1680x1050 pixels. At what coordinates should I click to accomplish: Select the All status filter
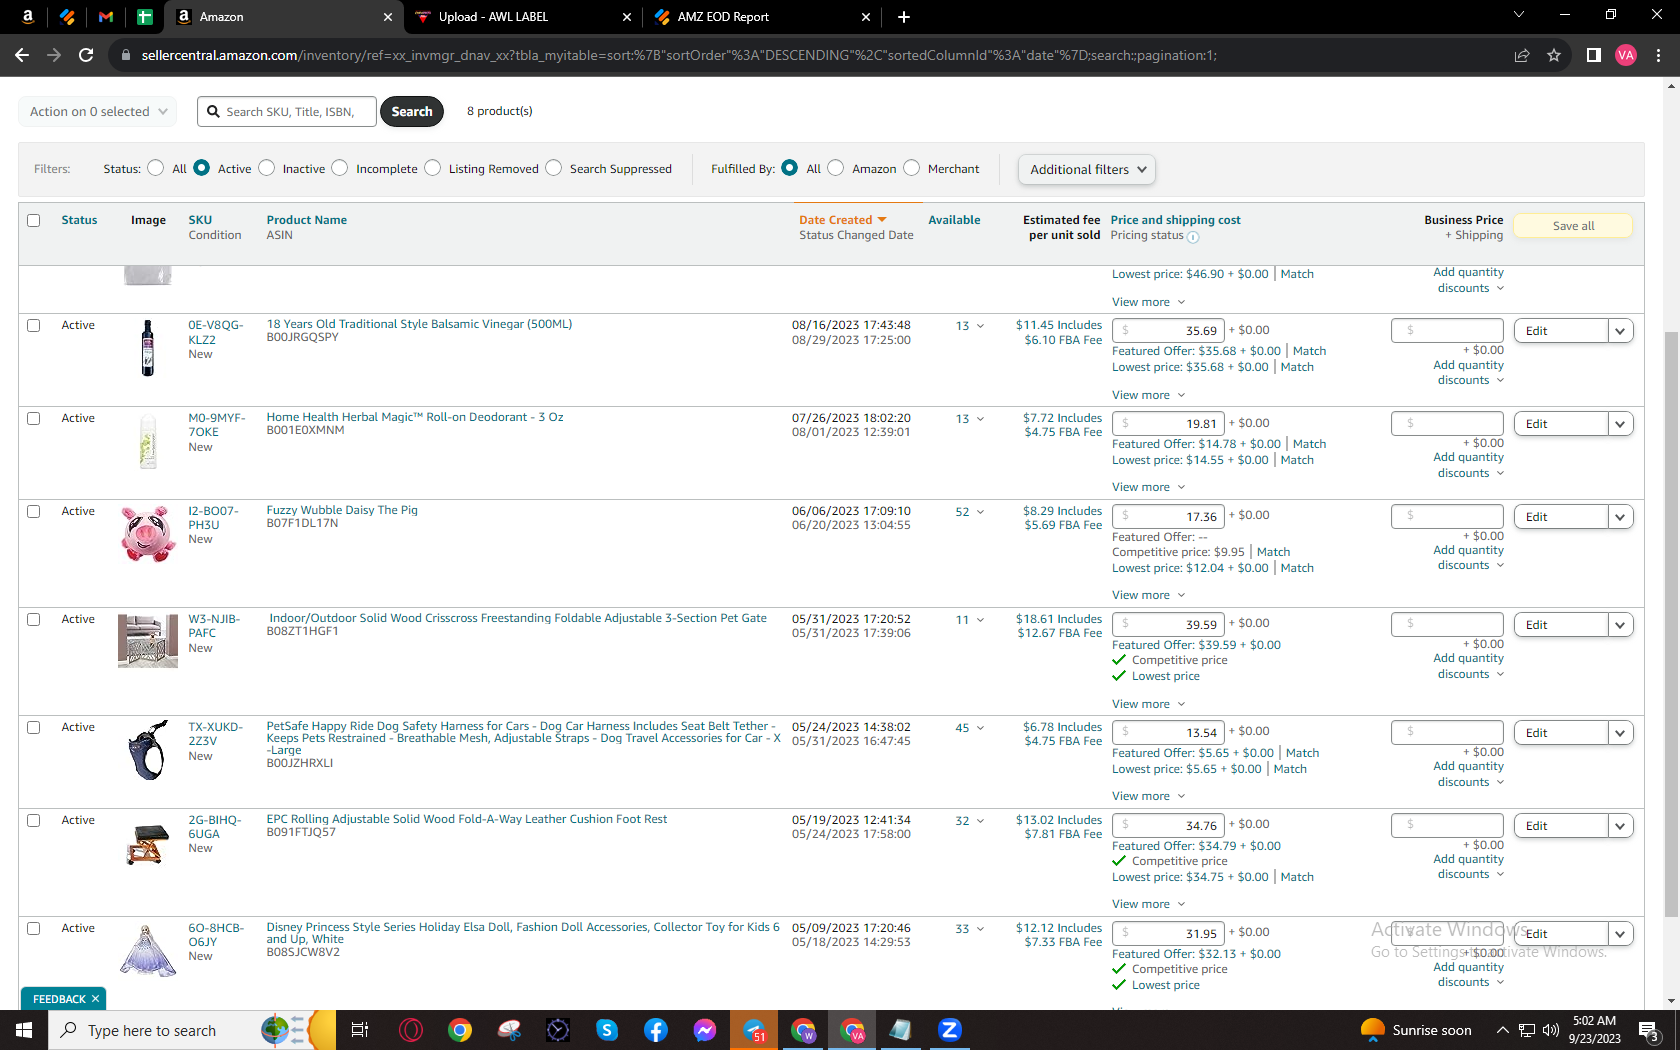point(155,168)
